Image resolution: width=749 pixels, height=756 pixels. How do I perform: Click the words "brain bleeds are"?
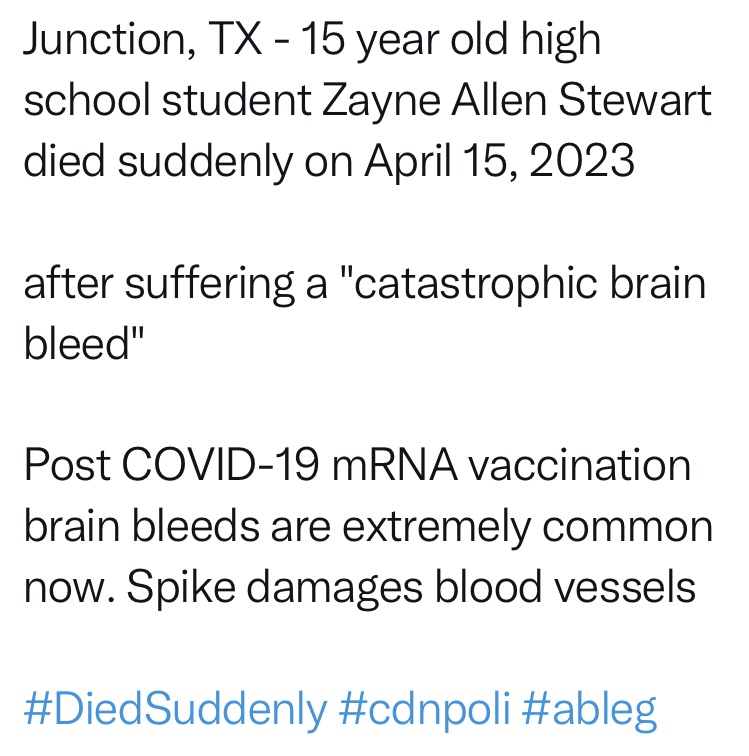[x=177, y=526]
